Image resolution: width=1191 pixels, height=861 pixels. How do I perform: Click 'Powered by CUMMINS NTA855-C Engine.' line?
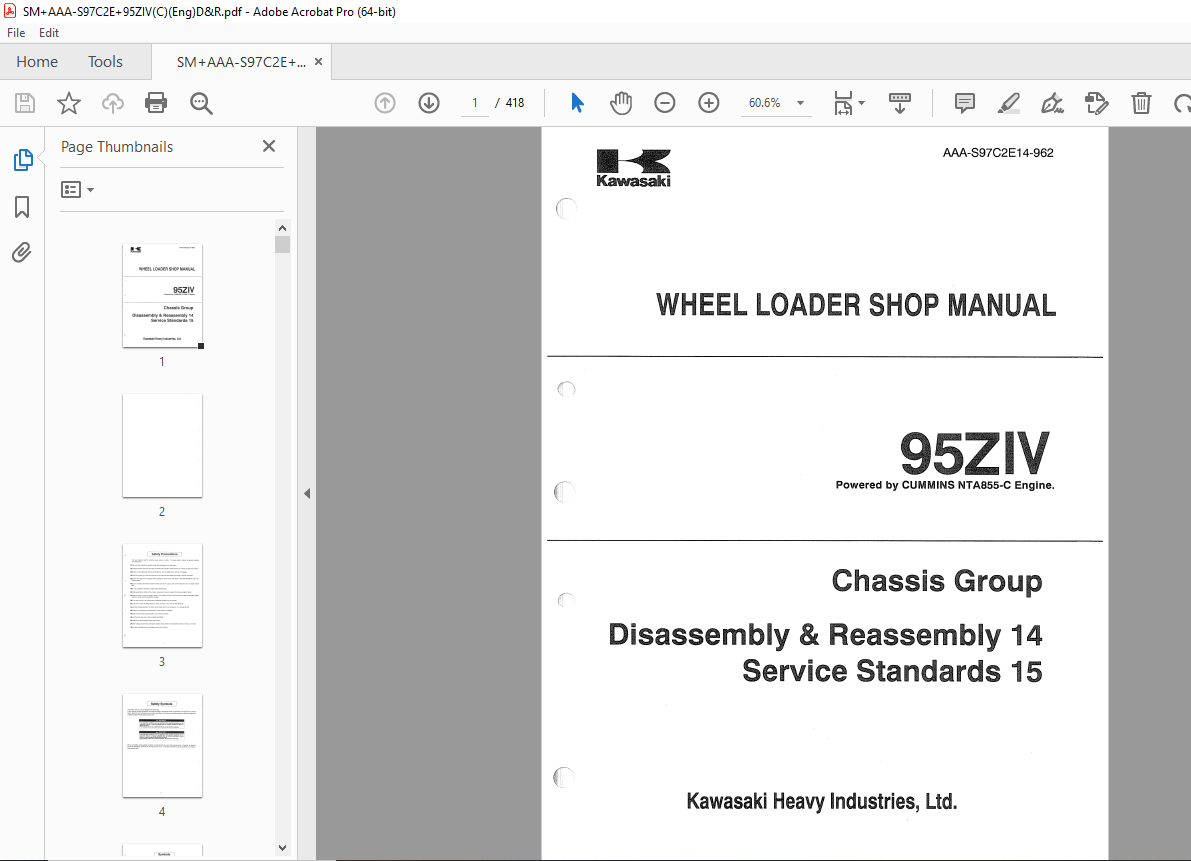point(945,485)
